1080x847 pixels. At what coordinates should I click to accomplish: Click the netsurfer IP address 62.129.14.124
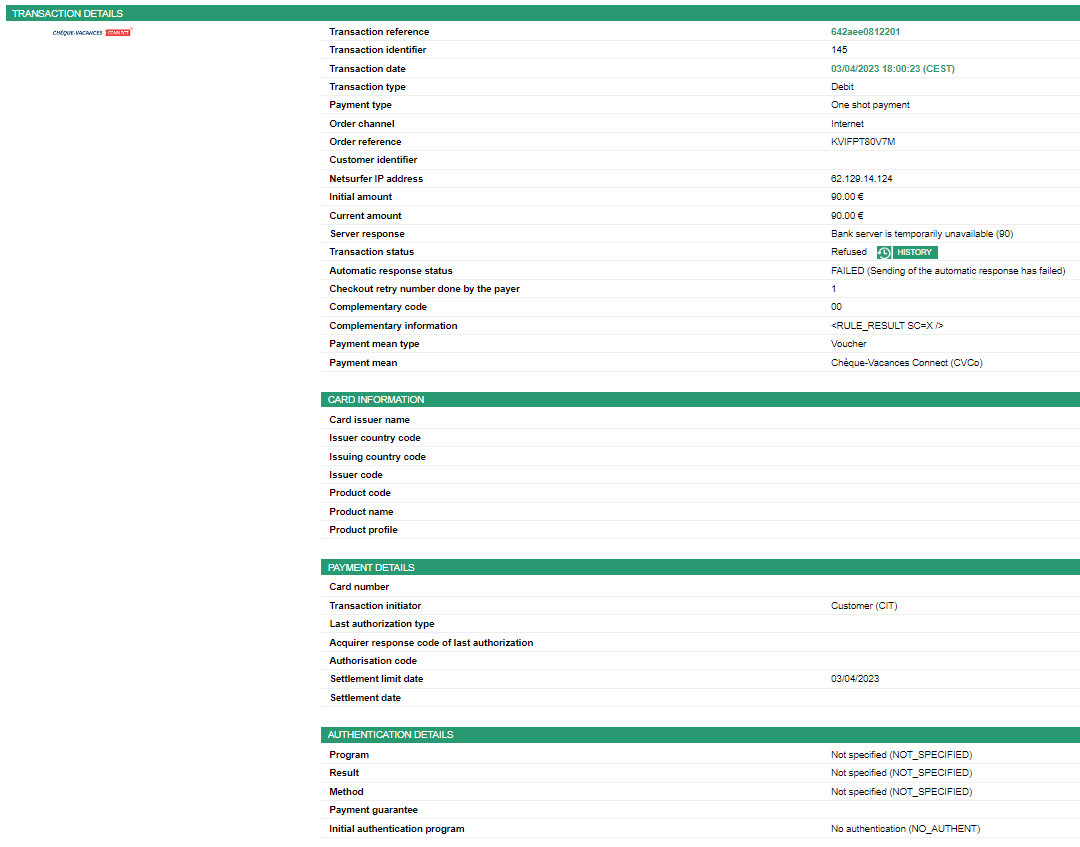pyautogui.click(x=861, y=179)
